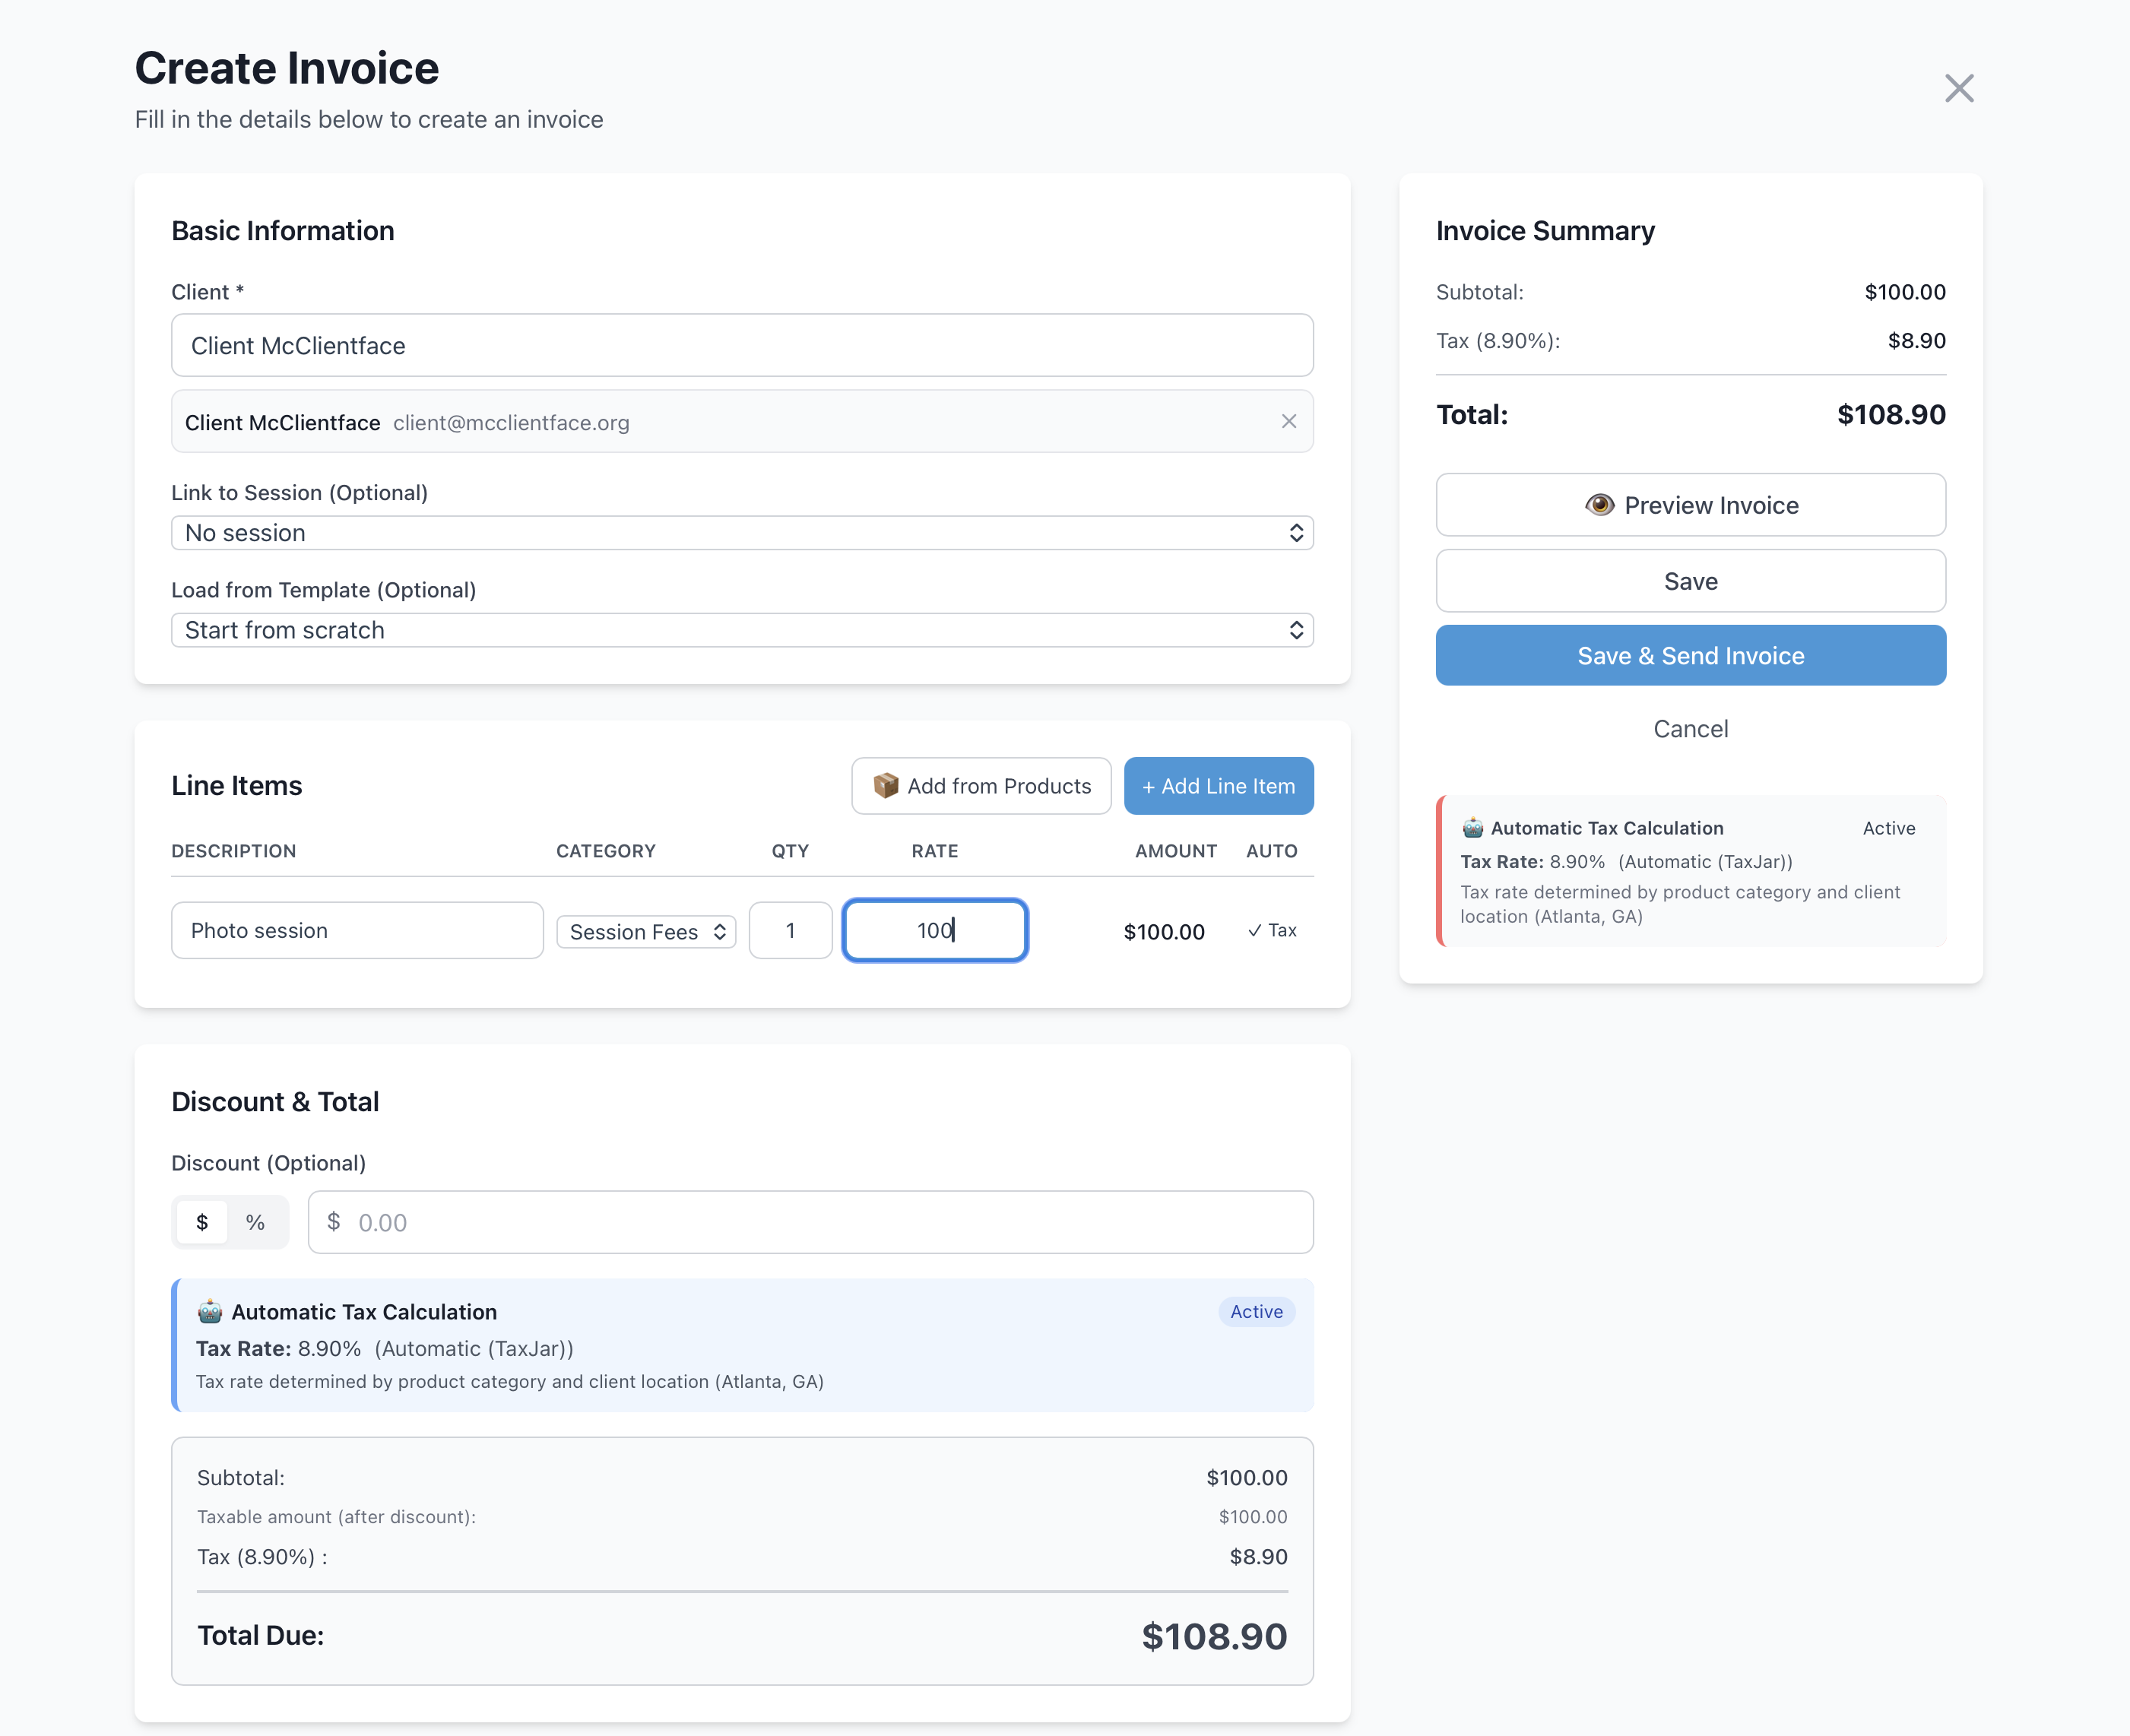Image resolution: width=2130 pixels, height=1736 pixels.
Task: Click the CATEGORY column header
Action: tap(606, 851)
